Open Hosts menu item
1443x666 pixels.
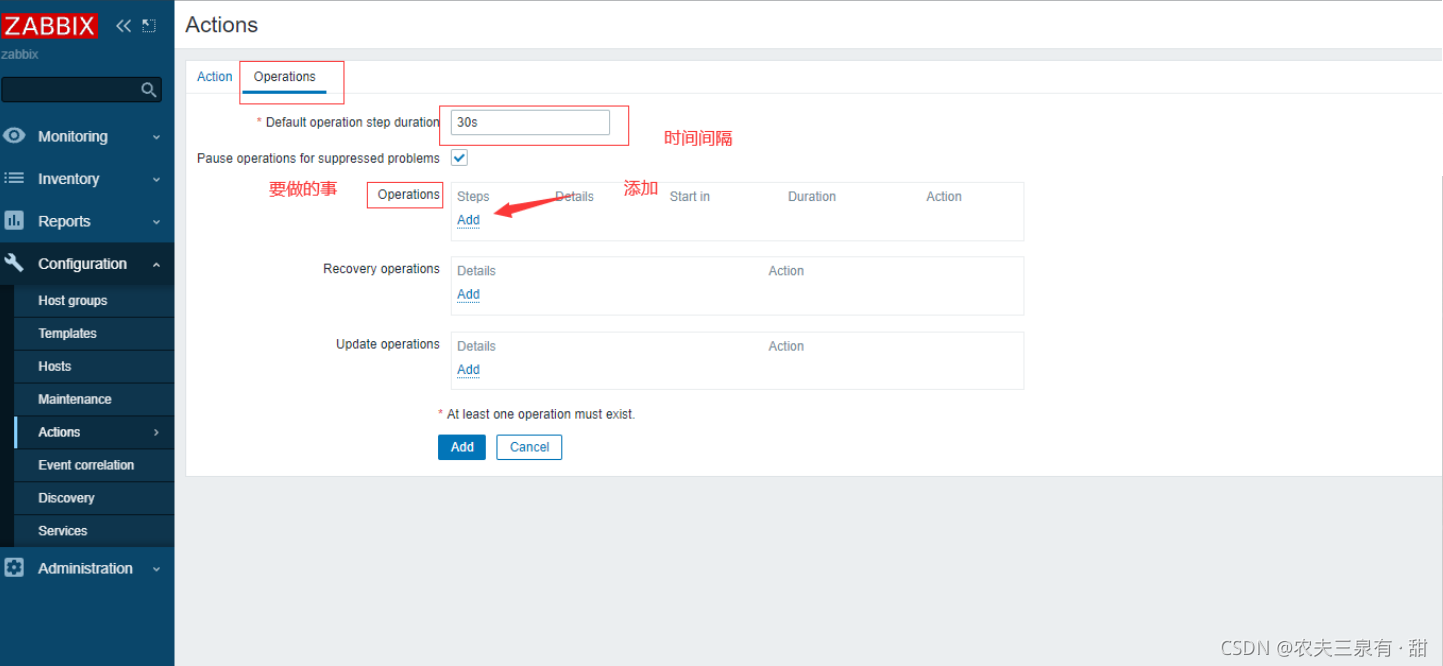point(55,366)
